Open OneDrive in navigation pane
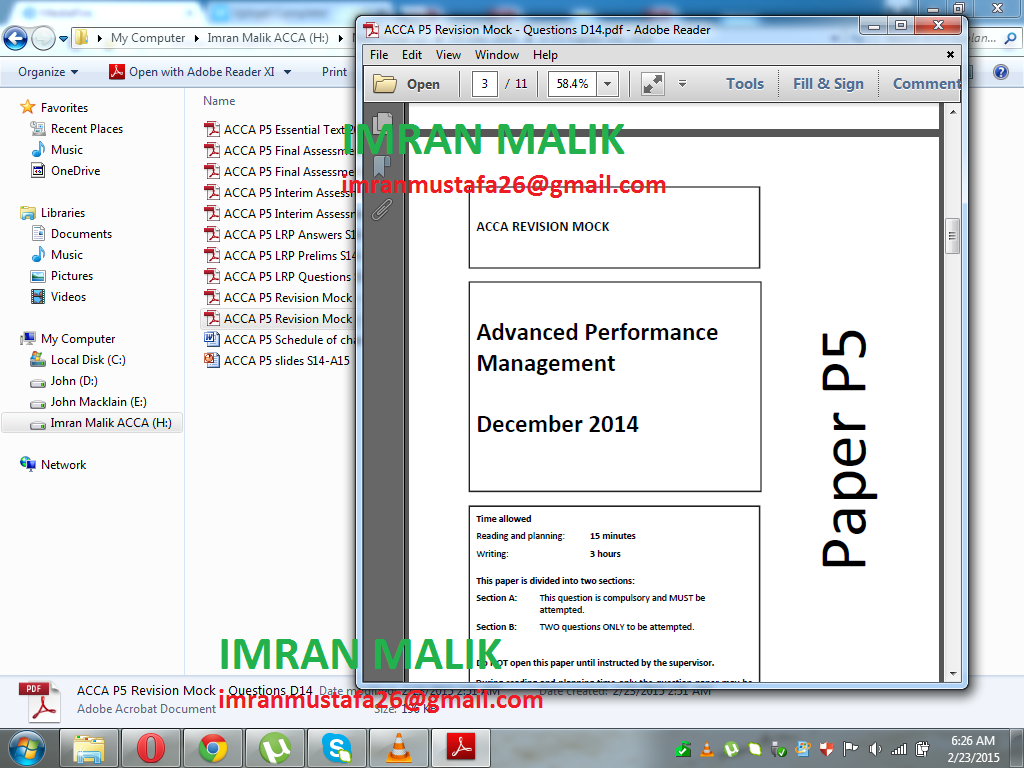The width and height of the screenshot is (1024, 768). tap(75, 170)
